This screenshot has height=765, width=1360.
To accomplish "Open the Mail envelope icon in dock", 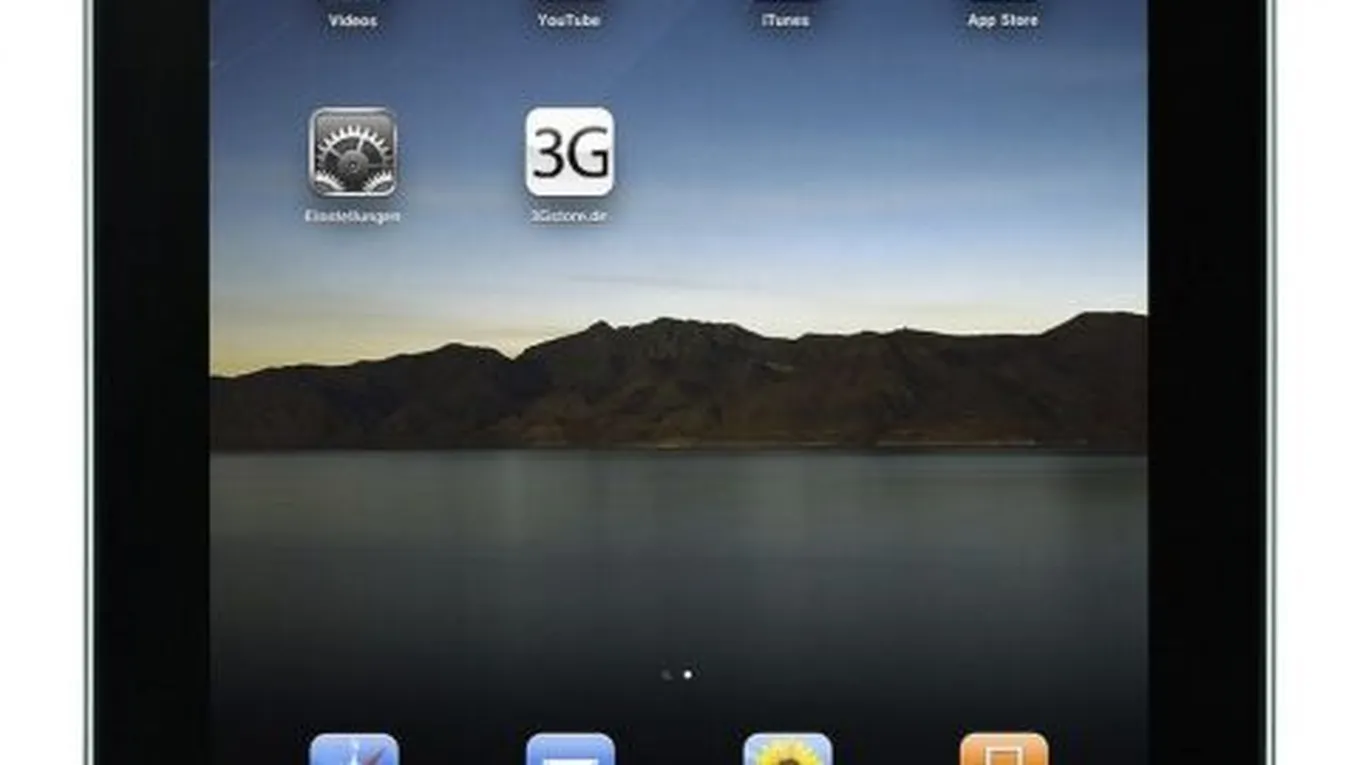I will pyautogui.click(x=570, y=750).
